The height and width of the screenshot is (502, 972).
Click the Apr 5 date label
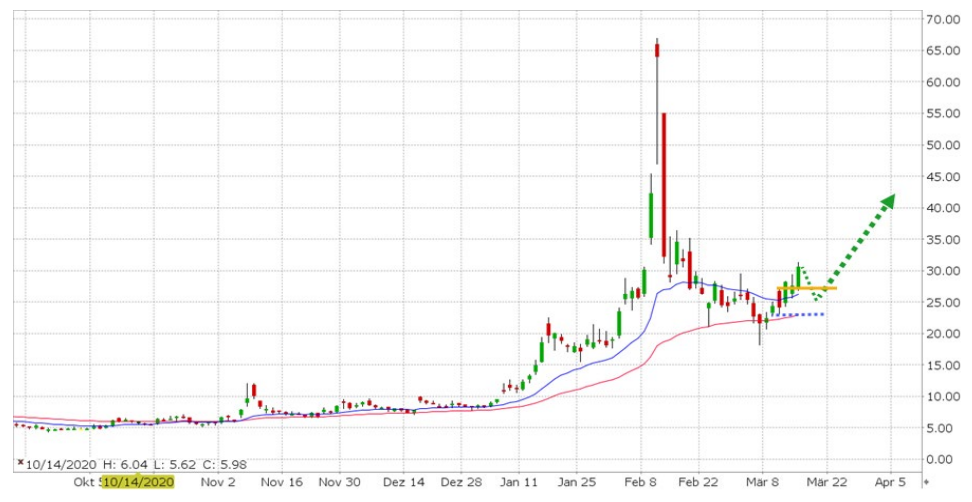coord(890,482)
